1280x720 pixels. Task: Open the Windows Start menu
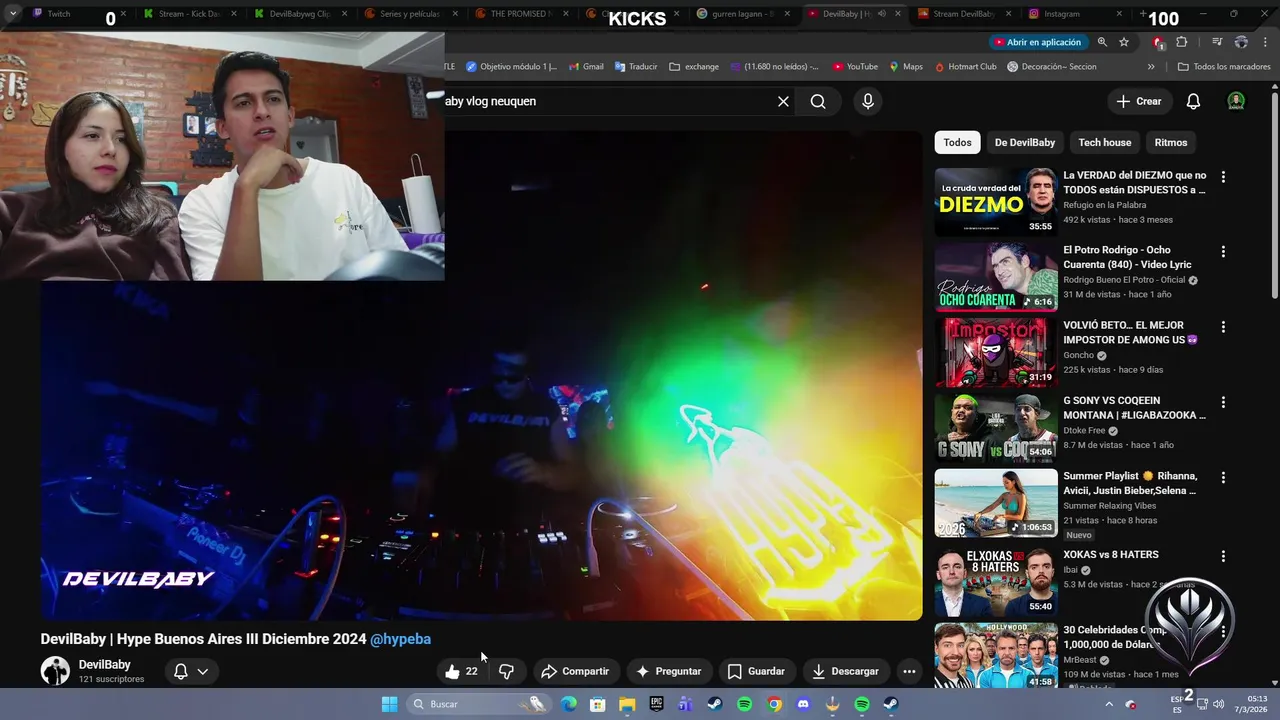coord(390,704)
